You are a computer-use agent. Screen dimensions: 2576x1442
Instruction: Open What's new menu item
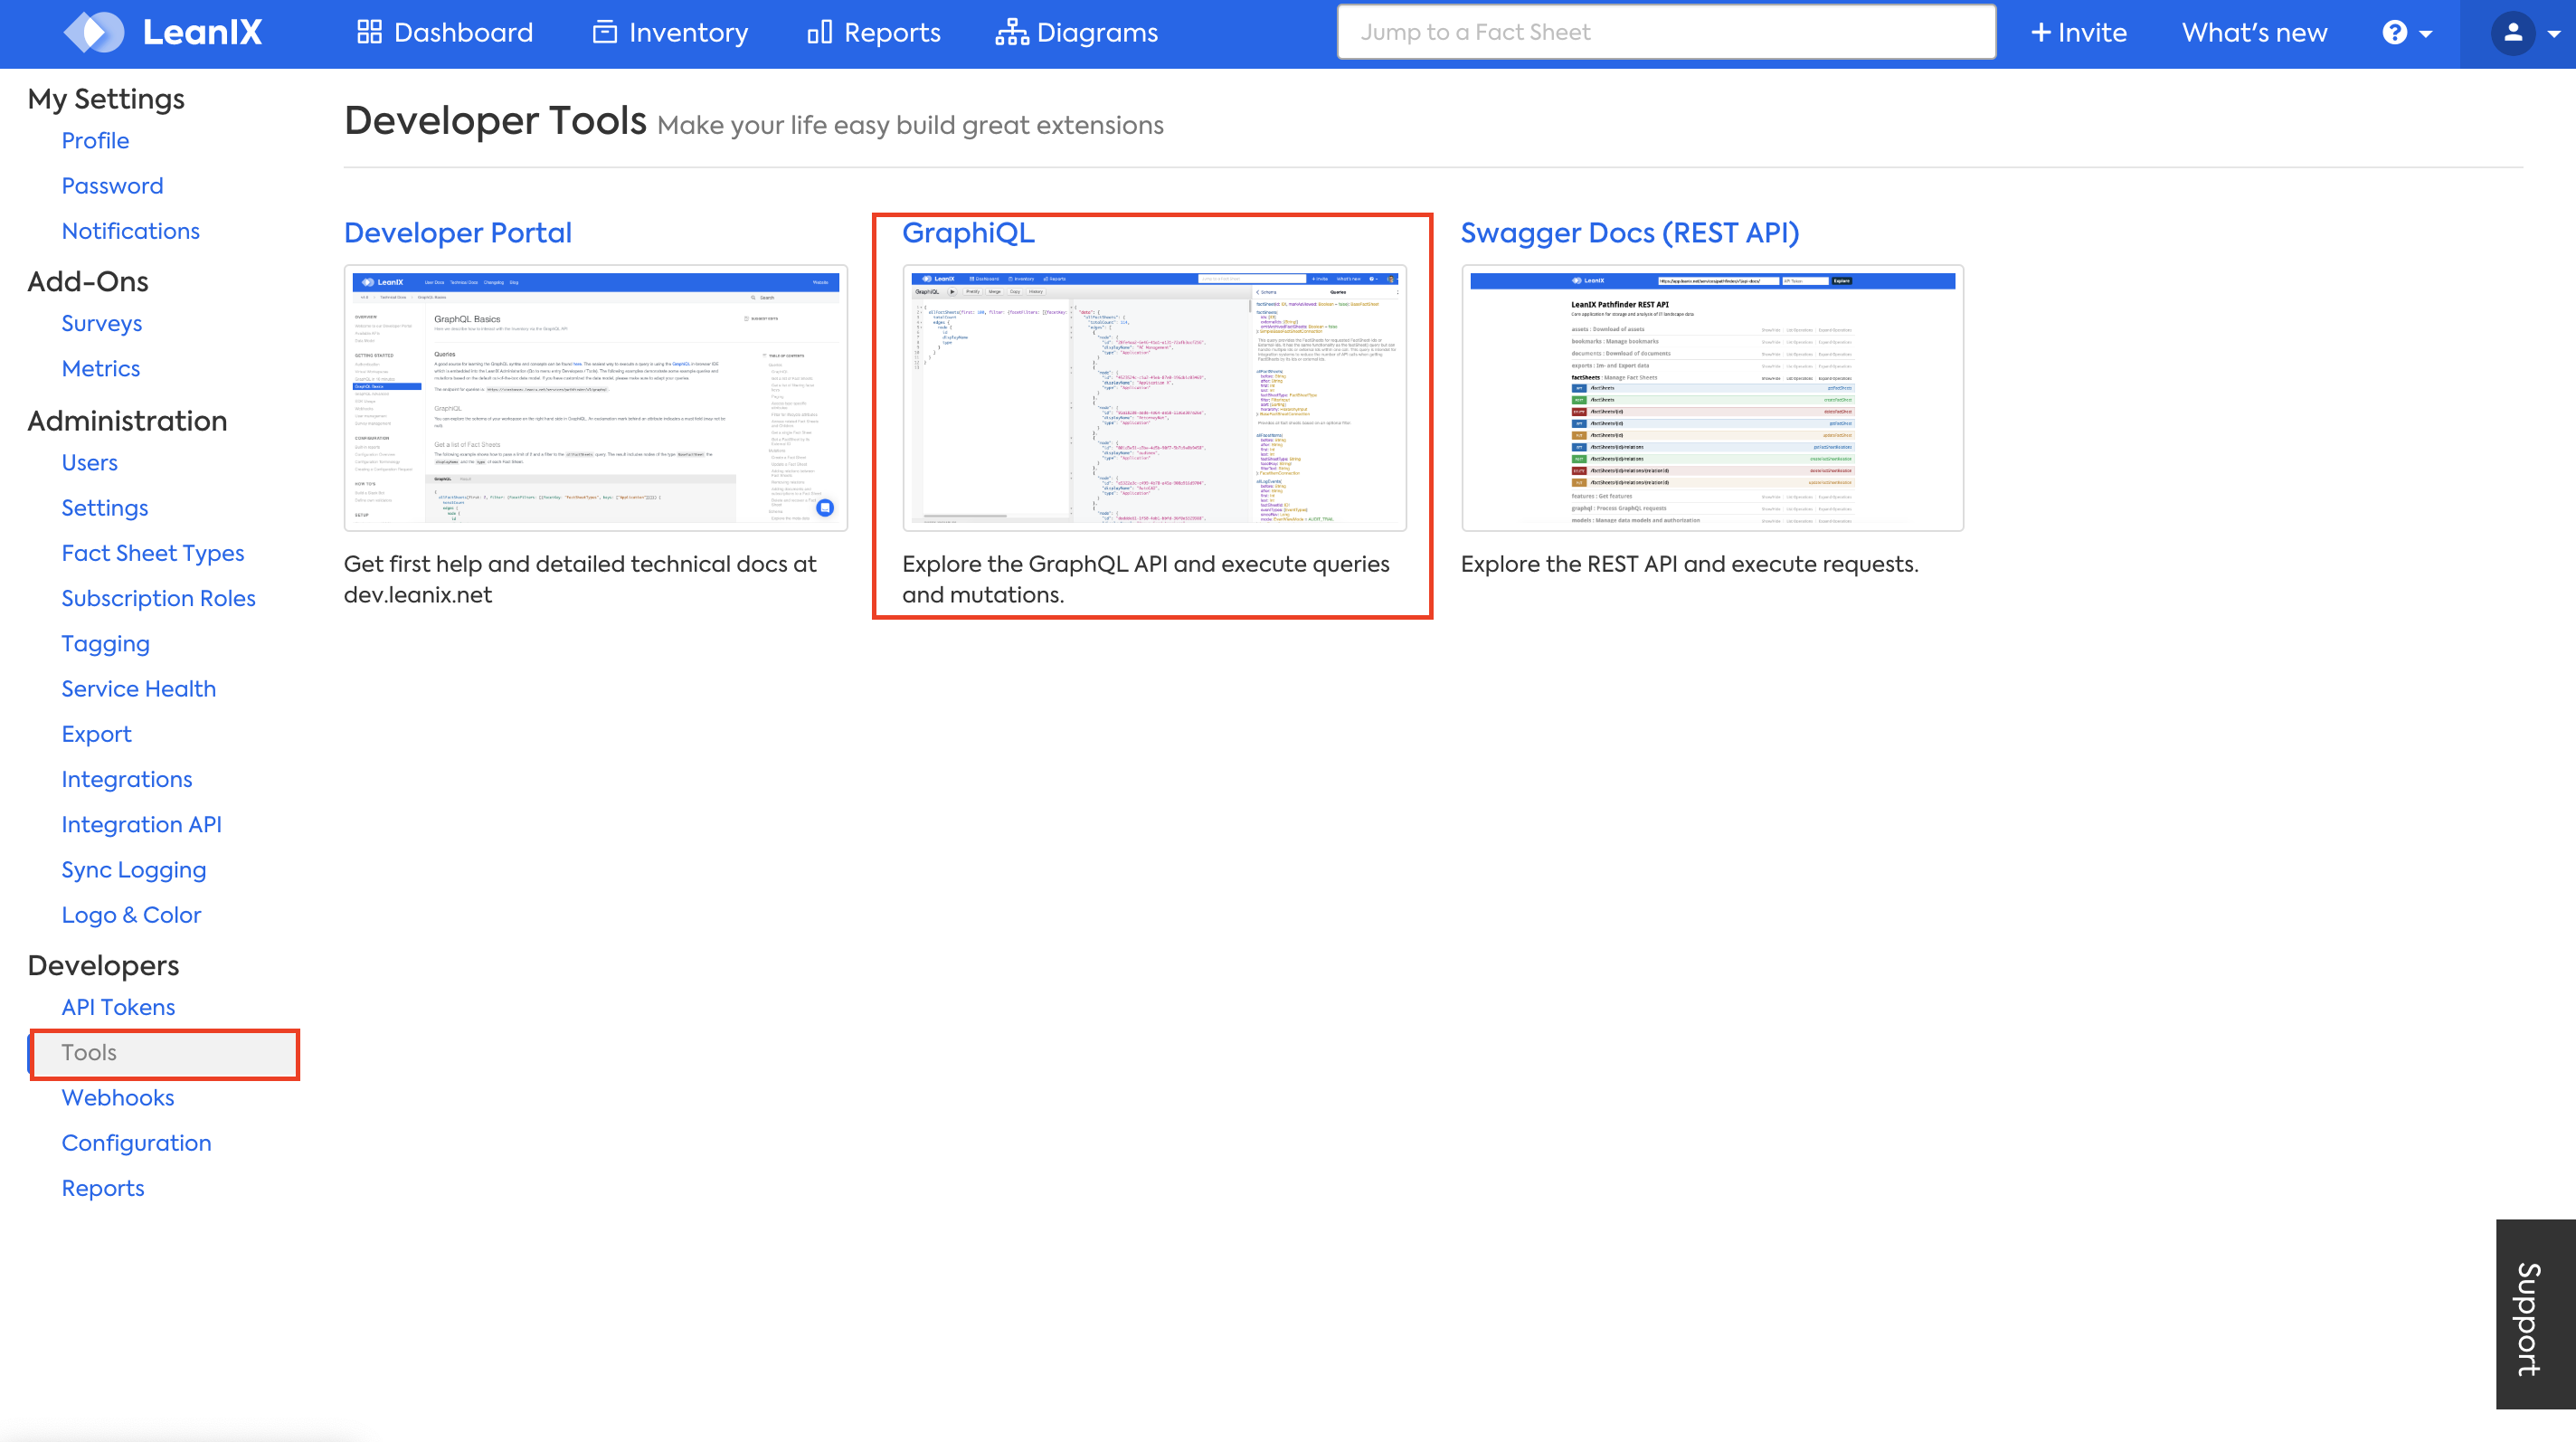pos(2254,32)
